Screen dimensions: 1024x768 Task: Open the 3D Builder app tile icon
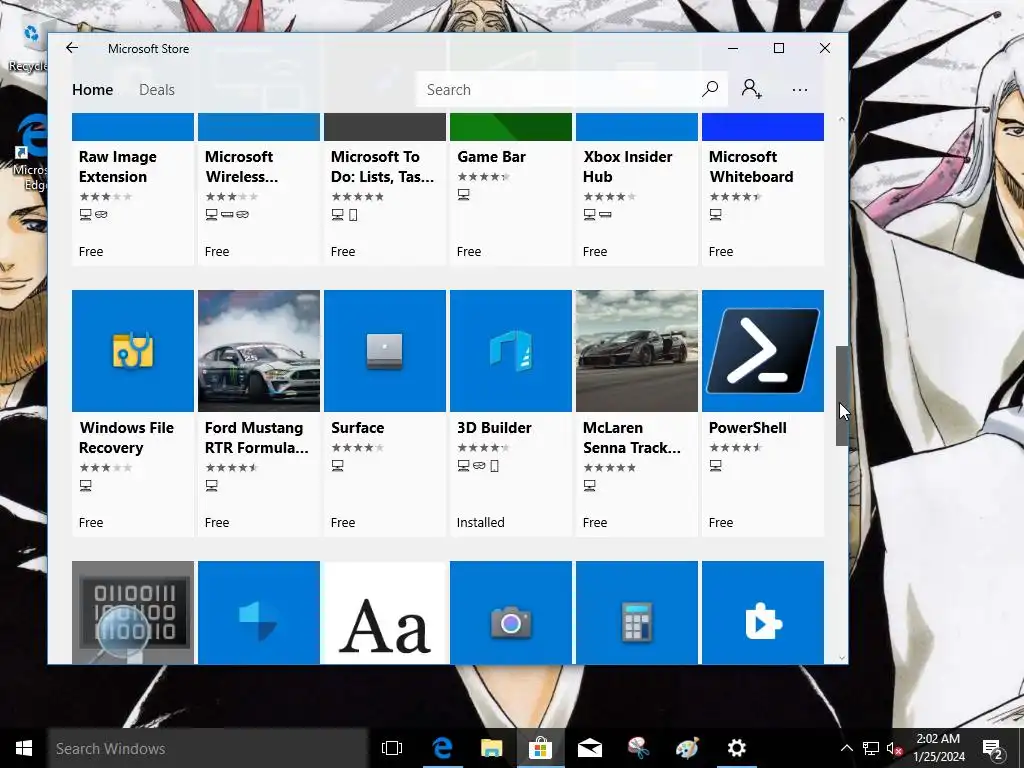pos(511,351)
